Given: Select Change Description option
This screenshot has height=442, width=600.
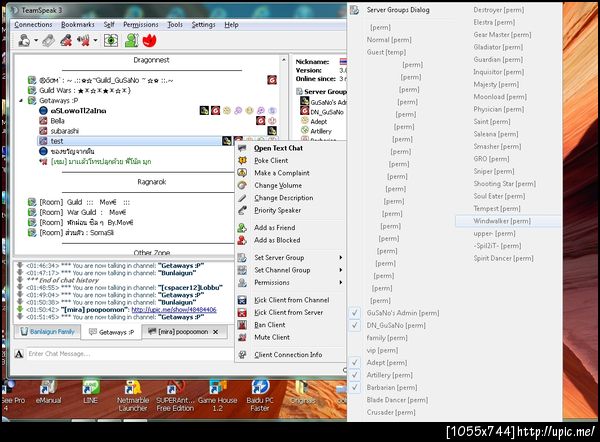Looking at the screenshot, I should [290, 198].
